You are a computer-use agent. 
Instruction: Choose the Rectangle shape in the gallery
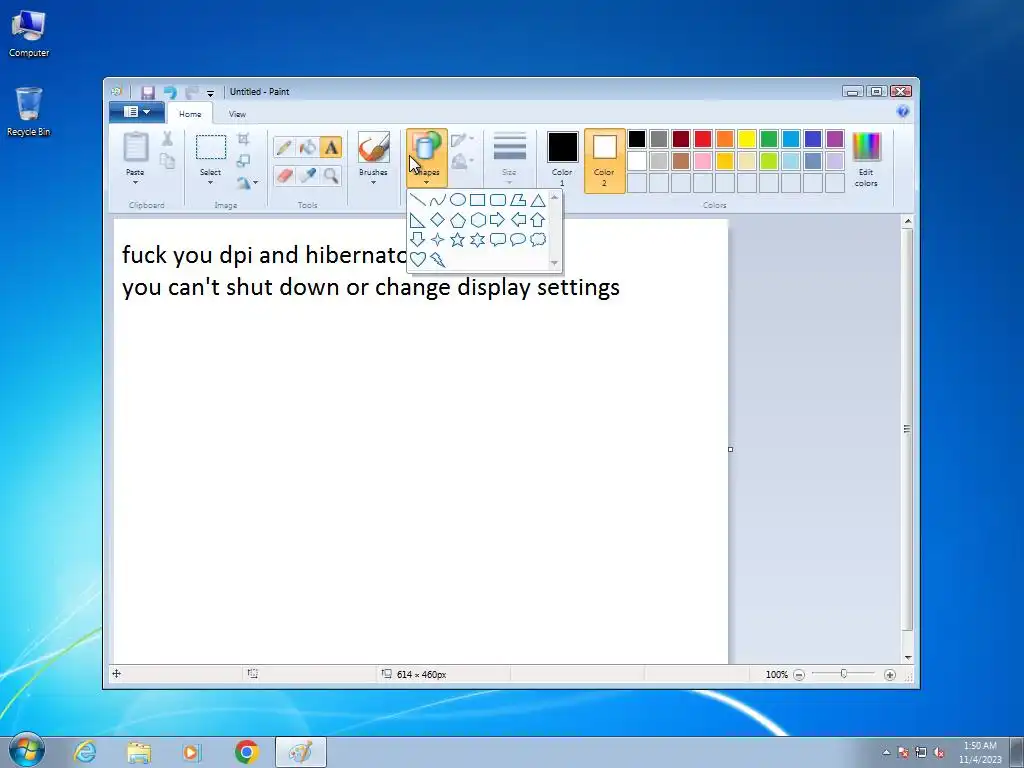[477, 200]
